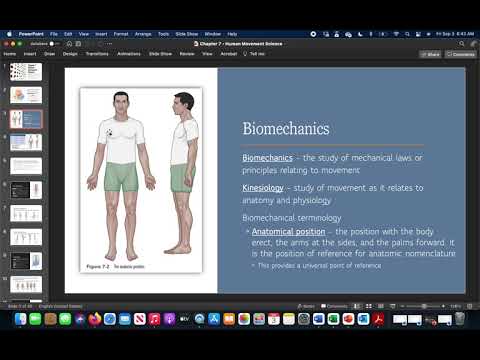This screenshot has height=360, width=480.
Task: Open Finder from the dock
Action: 21,319
